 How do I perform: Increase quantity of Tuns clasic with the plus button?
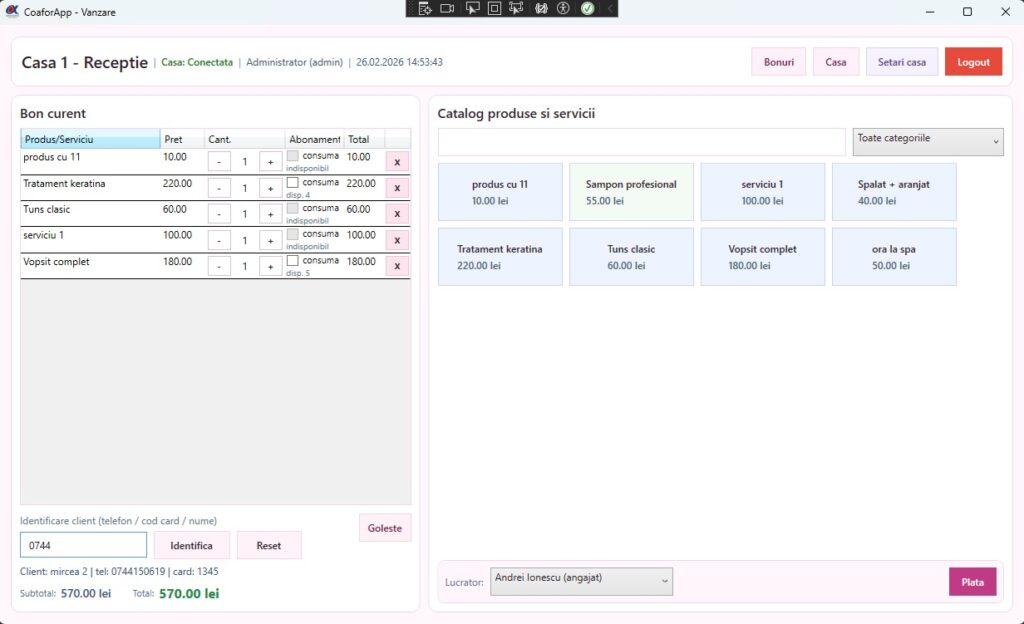tap(270, 214)
